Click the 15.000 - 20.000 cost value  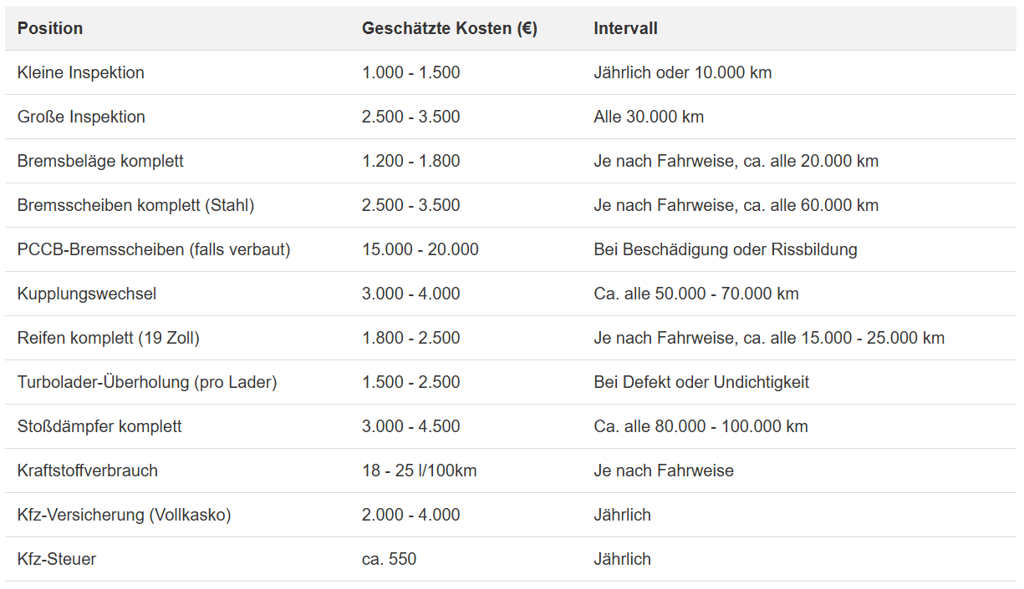click(x=420, y=249)
